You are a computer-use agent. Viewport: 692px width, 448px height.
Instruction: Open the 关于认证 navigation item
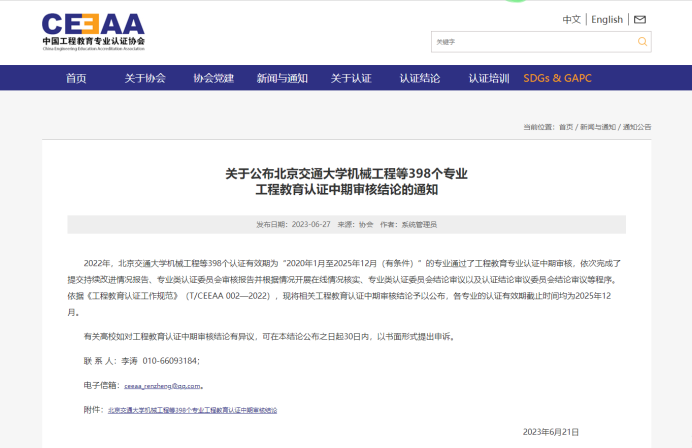[351, 78]
